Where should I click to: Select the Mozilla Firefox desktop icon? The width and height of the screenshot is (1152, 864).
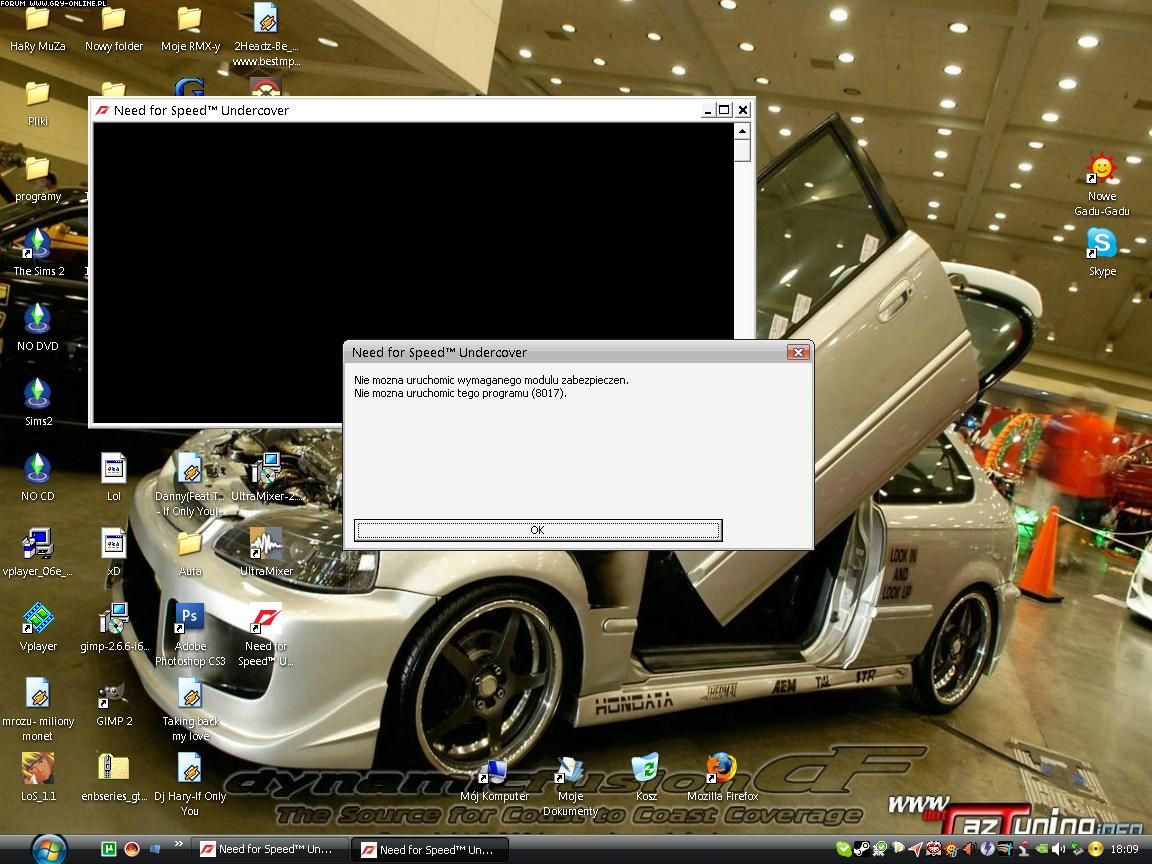(x=721, y=769)
